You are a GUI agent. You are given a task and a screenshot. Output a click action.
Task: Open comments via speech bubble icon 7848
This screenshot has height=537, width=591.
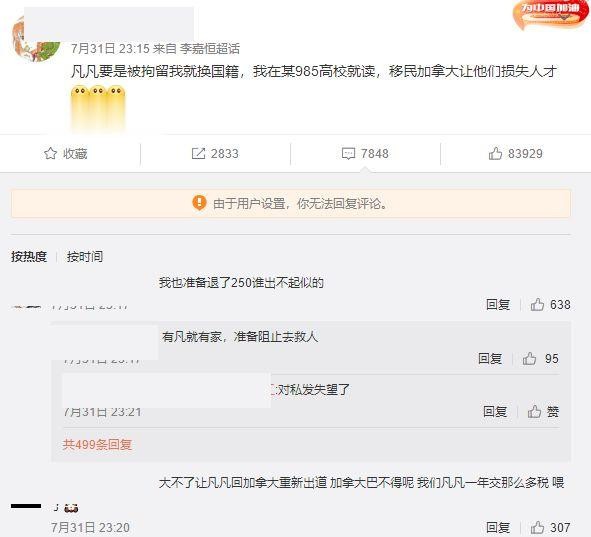pos(348,153)
